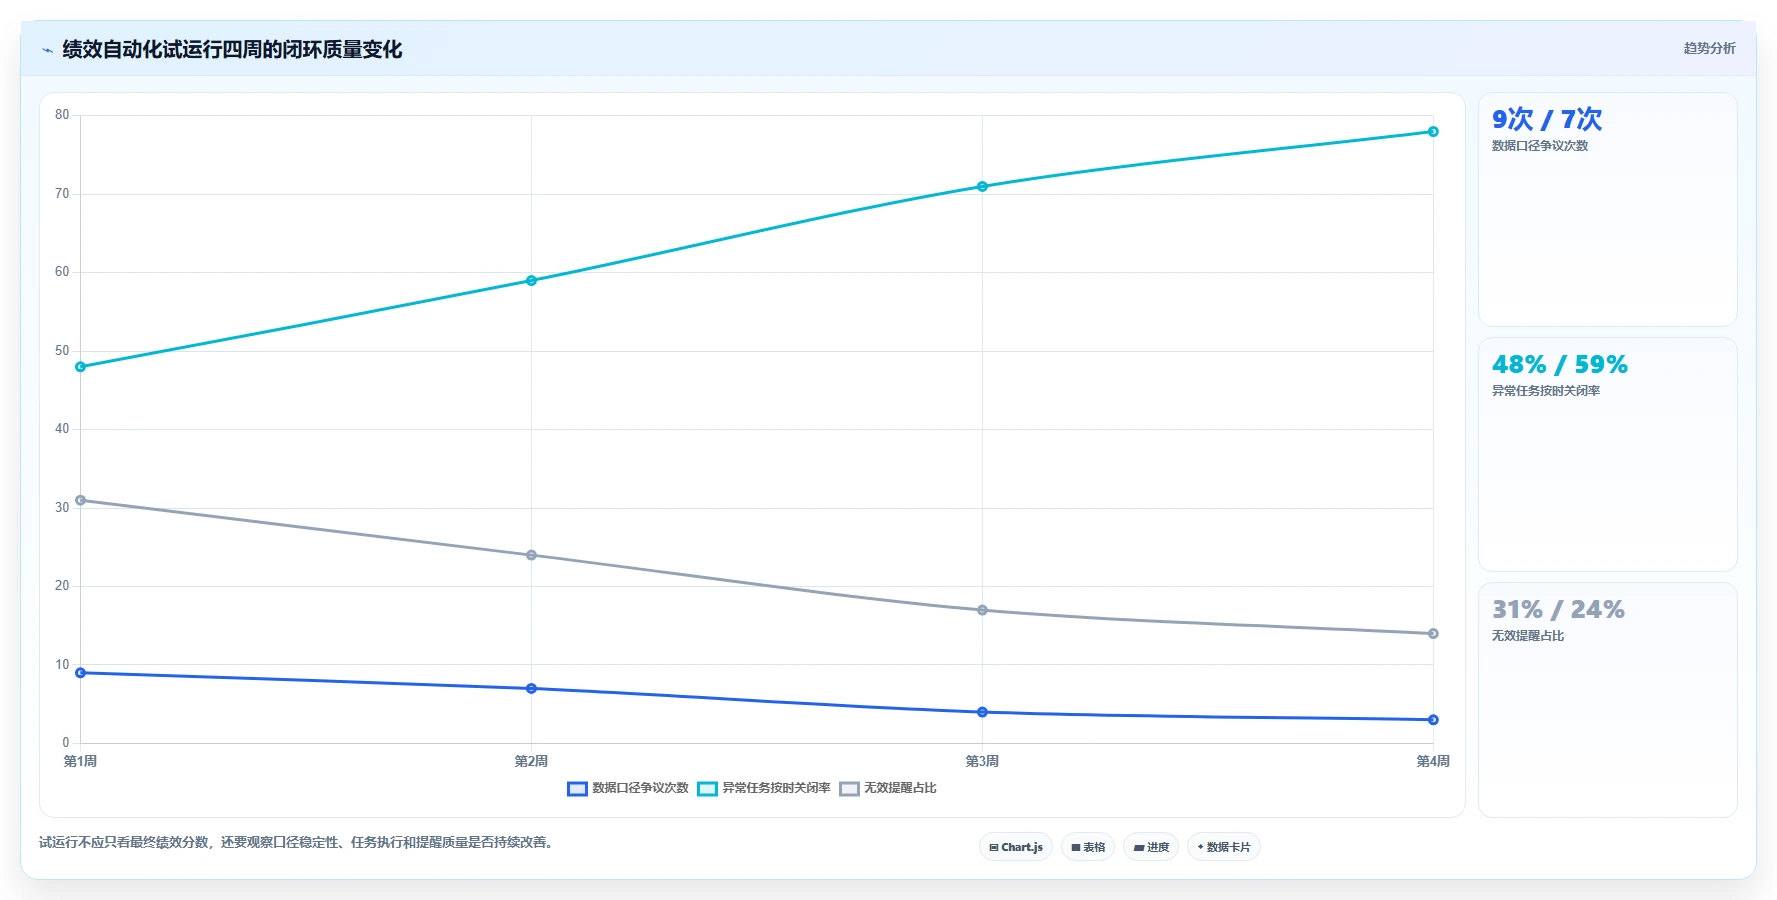Select the 表格 tag
Screen dimensions: 1777x900
click(x=1088, y=847)
